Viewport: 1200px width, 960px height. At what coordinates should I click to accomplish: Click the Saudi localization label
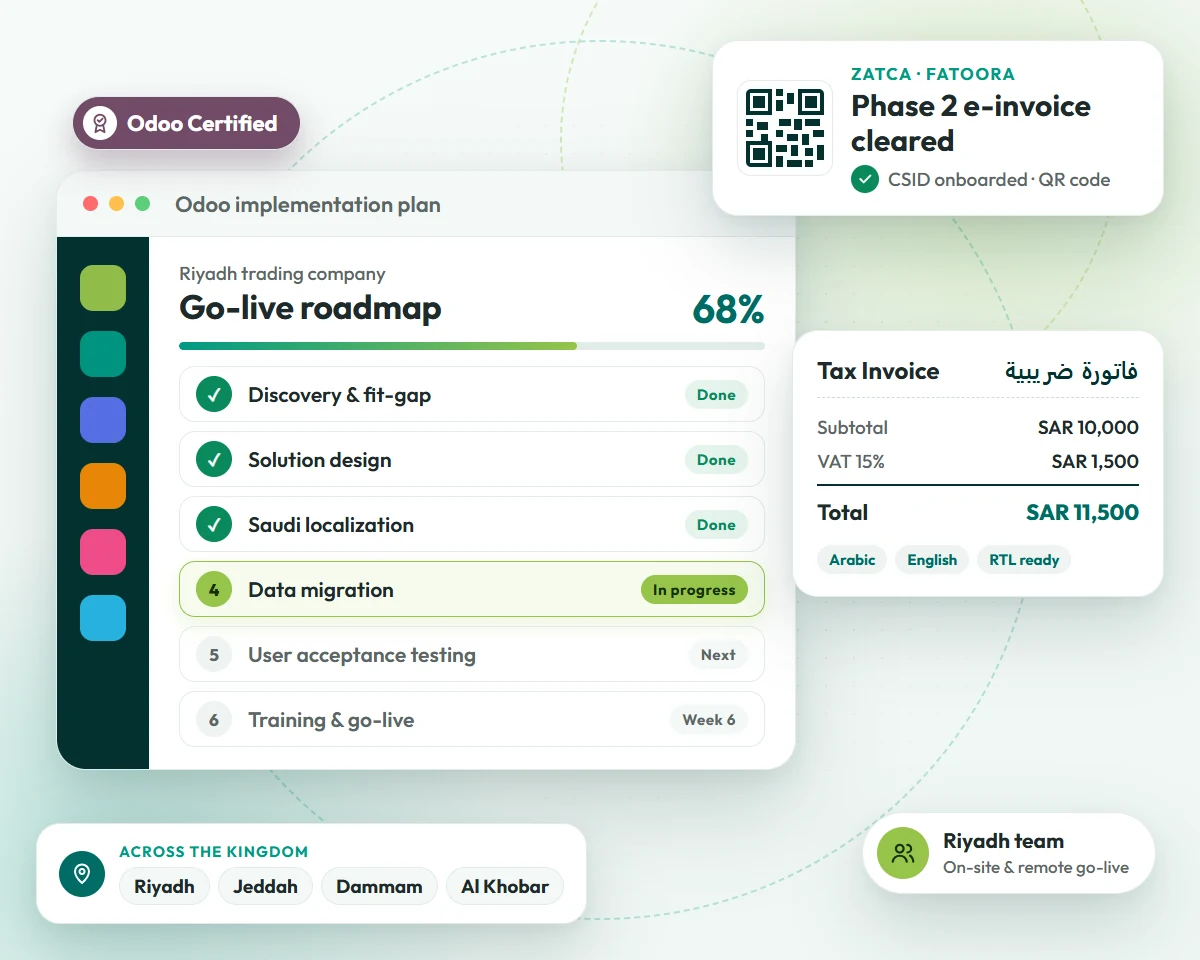(331, 525)
